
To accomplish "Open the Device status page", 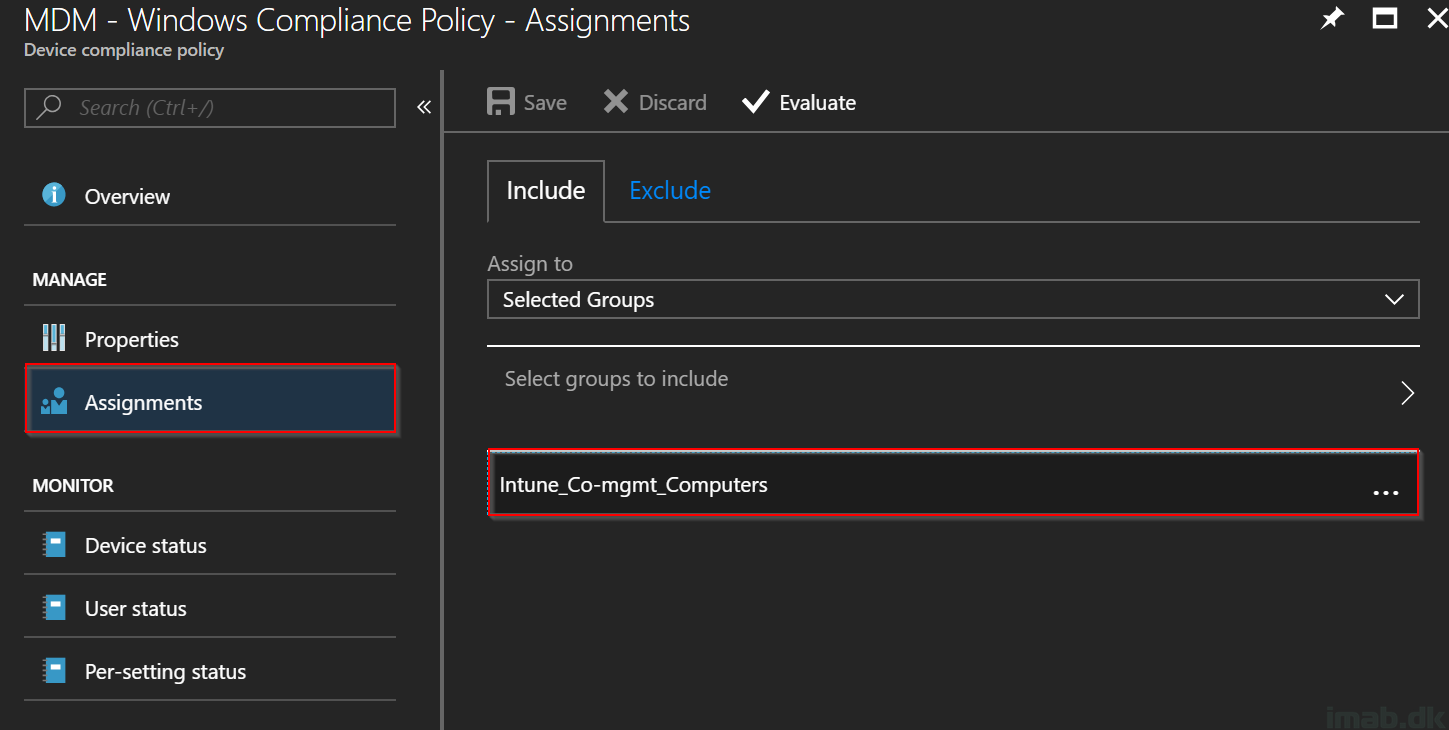I will click(210, 545).
